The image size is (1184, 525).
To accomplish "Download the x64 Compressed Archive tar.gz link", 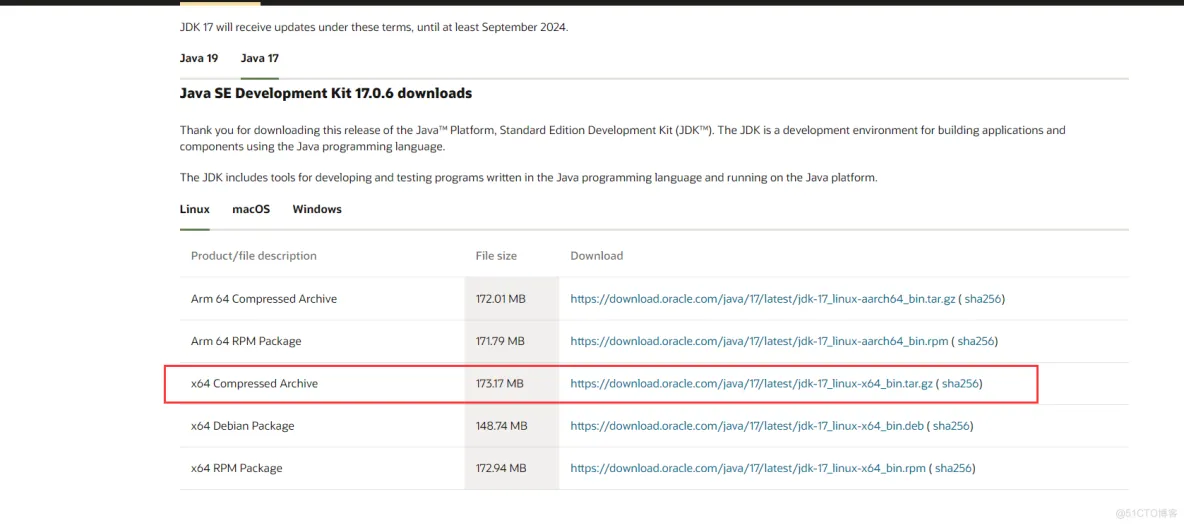I will click(751, 383).
